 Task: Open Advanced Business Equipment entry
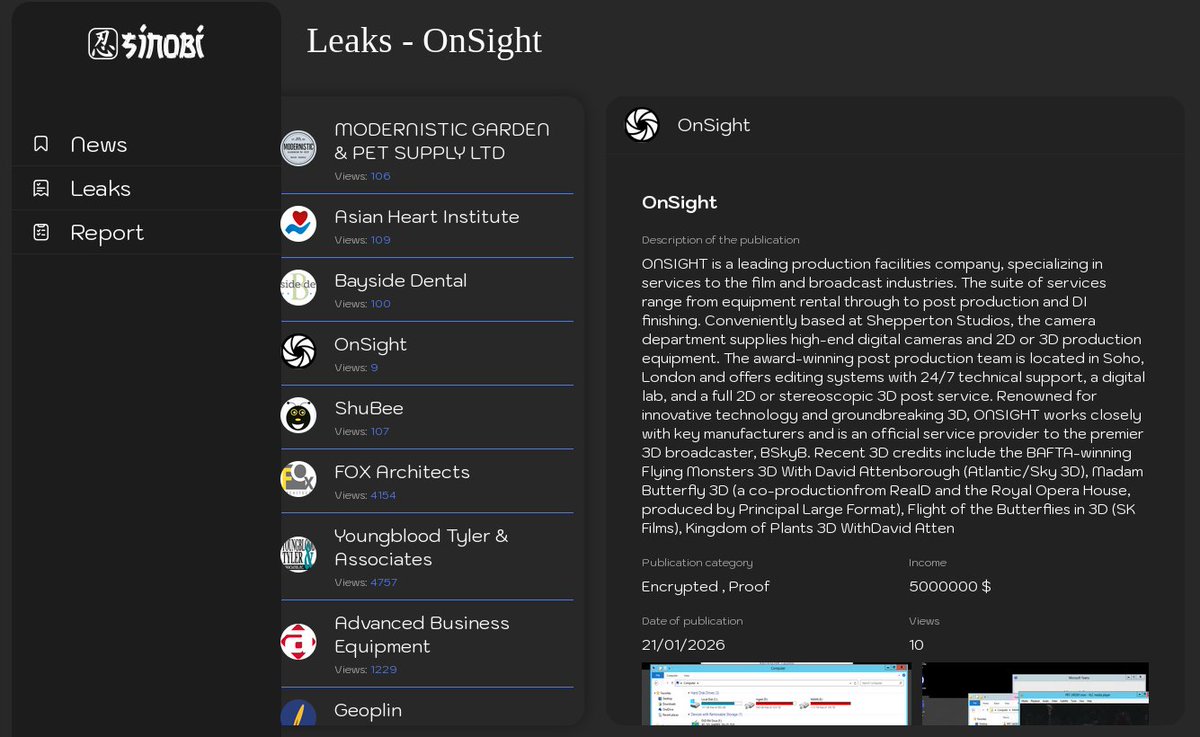427,643
